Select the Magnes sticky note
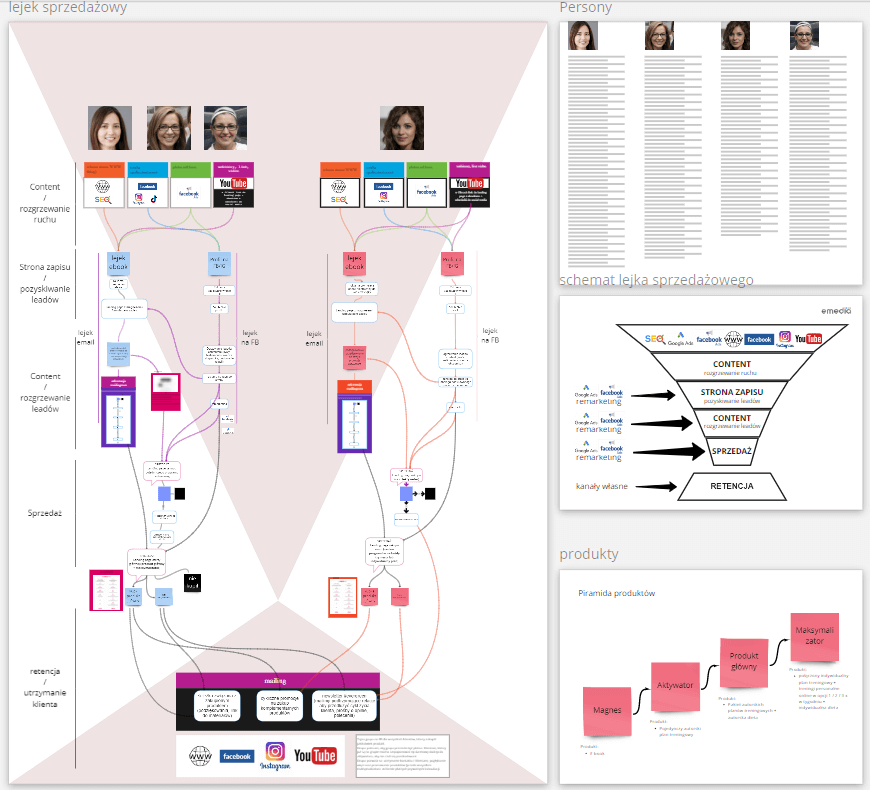The height and width of the screenshot is (790, 870). tap(608, 710)
